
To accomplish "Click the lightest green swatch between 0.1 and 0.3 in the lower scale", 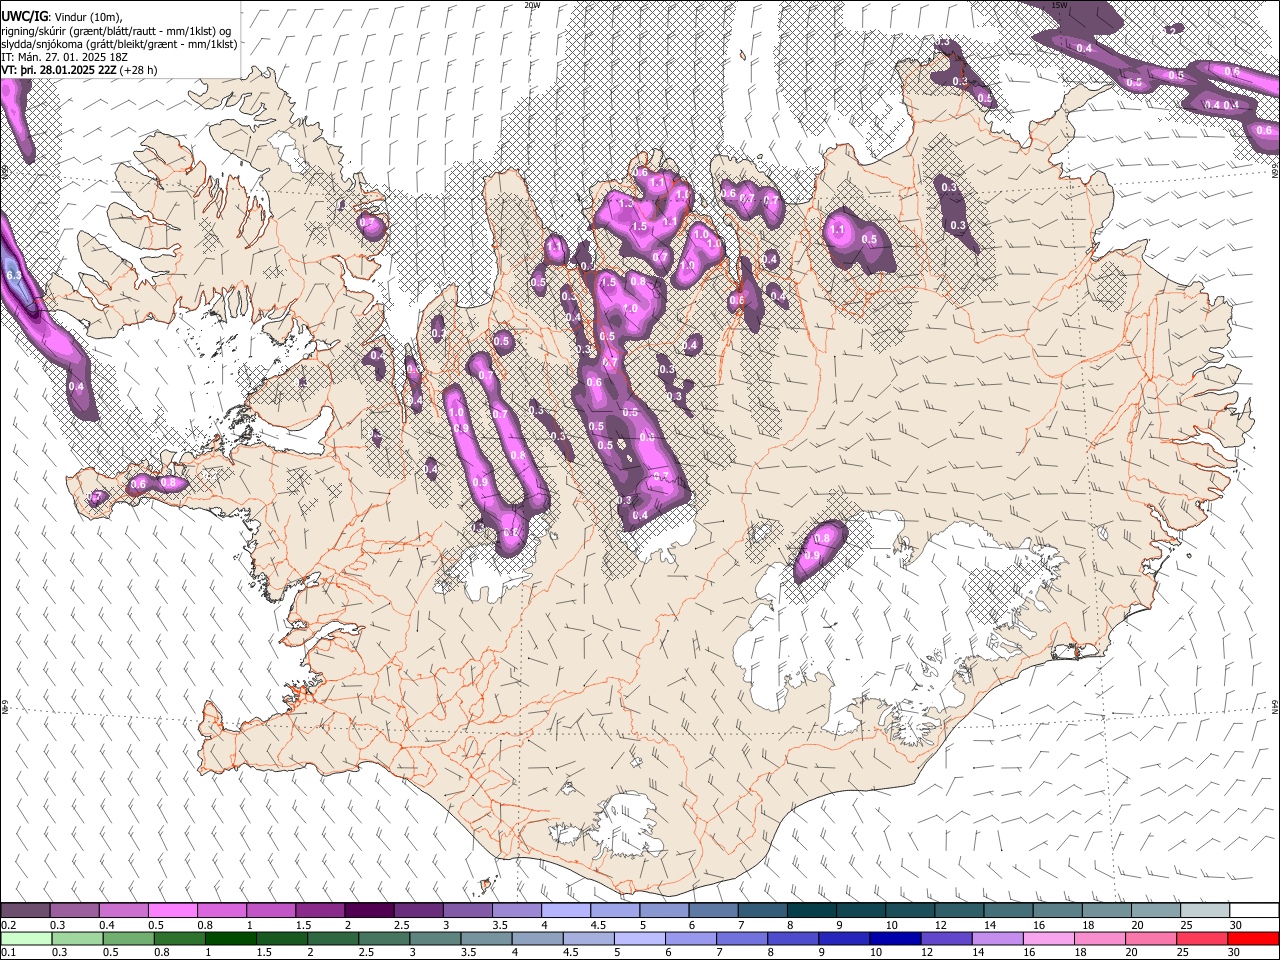I will pos(25,939).
